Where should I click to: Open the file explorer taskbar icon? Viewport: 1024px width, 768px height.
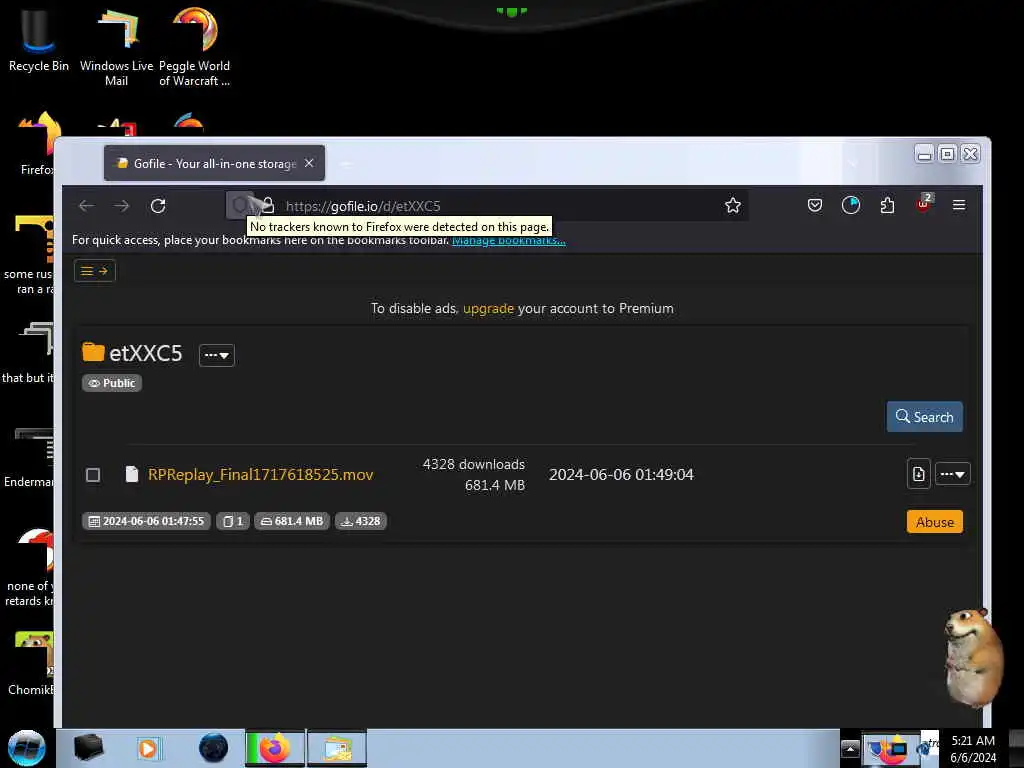[x=337, y=748]
